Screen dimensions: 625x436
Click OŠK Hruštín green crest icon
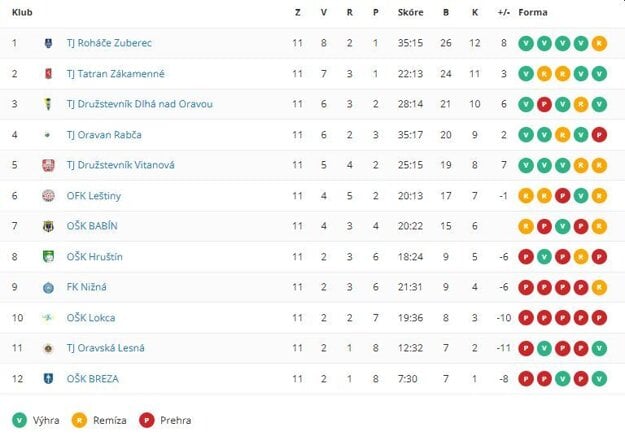49,257
